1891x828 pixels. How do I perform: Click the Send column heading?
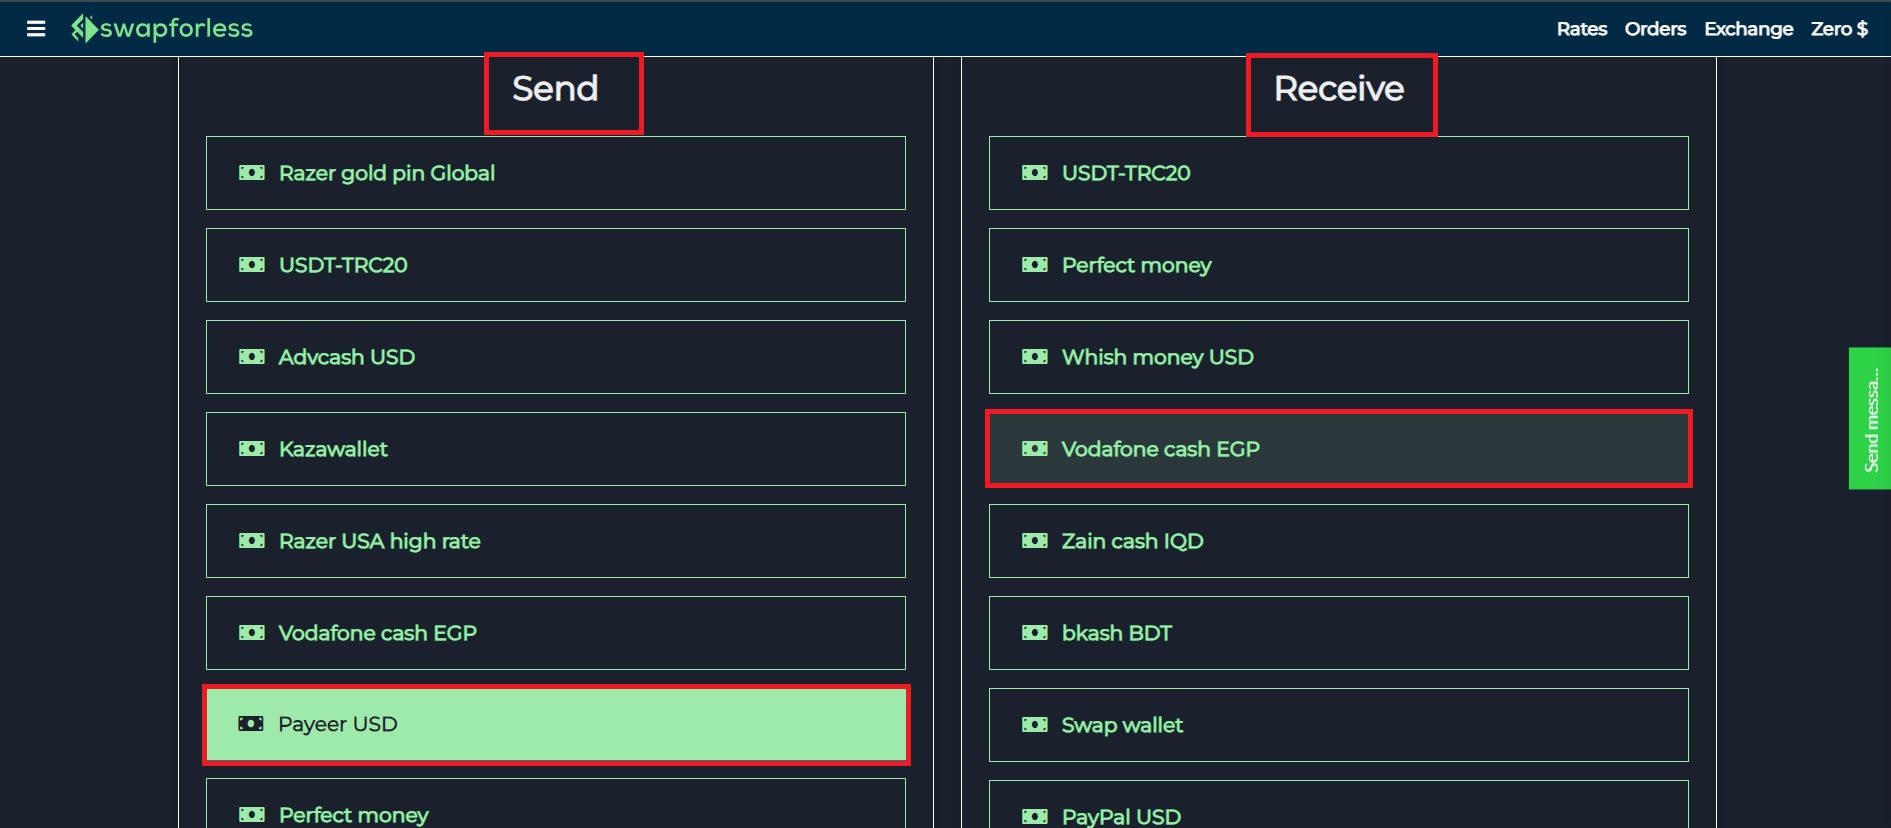coord(556,89)
